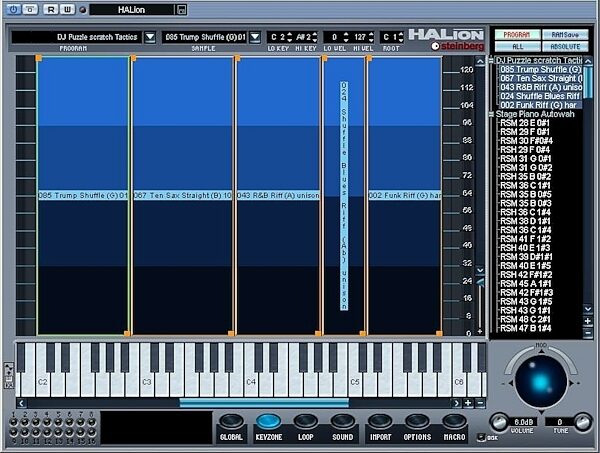Select the 085 Trump Shuffle keyzone label
The image size is (600, 453).
[83, 196]
